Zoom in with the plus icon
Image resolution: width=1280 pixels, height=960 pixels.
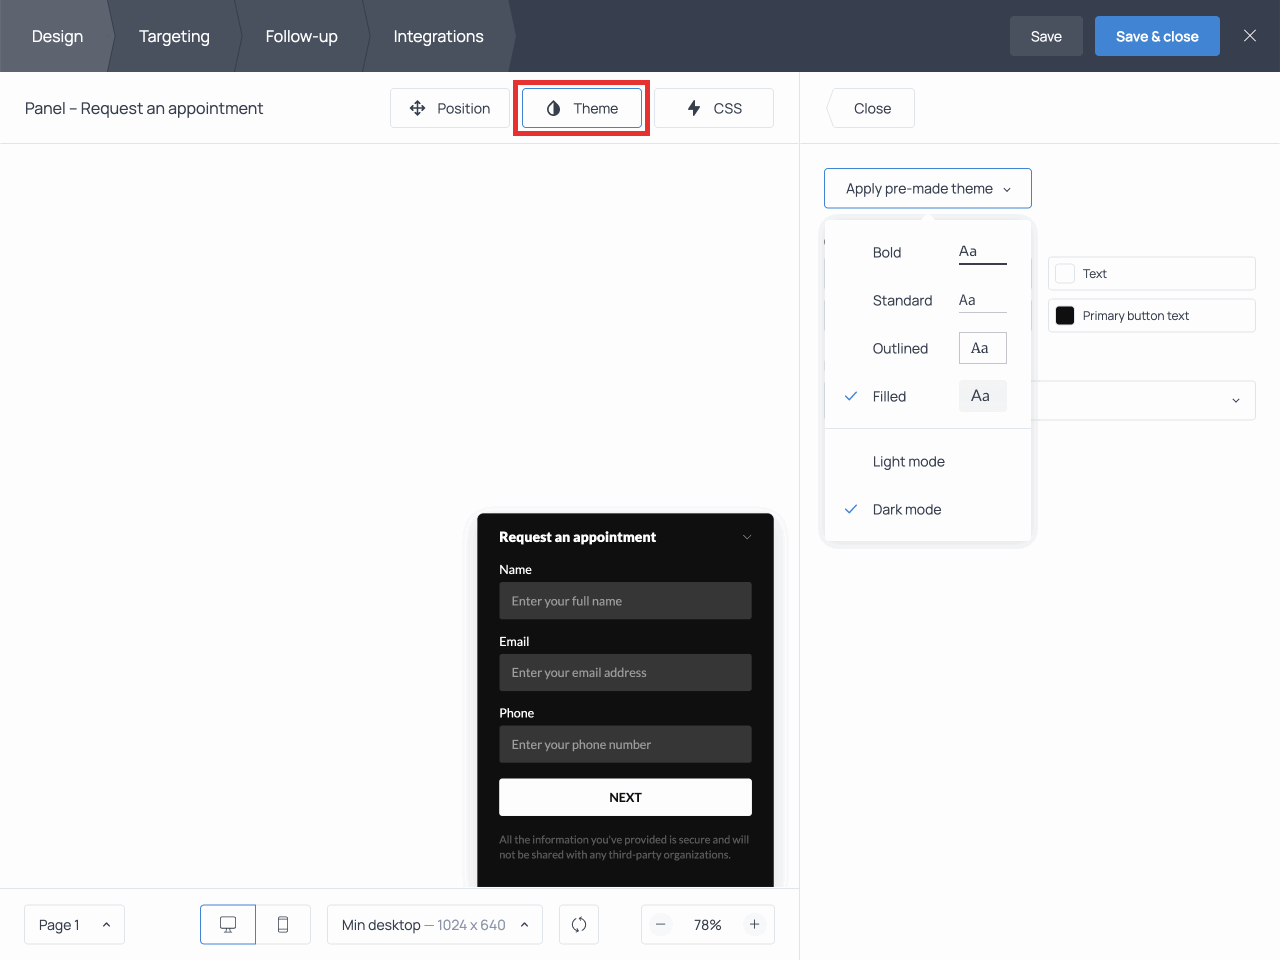(754, 925)
